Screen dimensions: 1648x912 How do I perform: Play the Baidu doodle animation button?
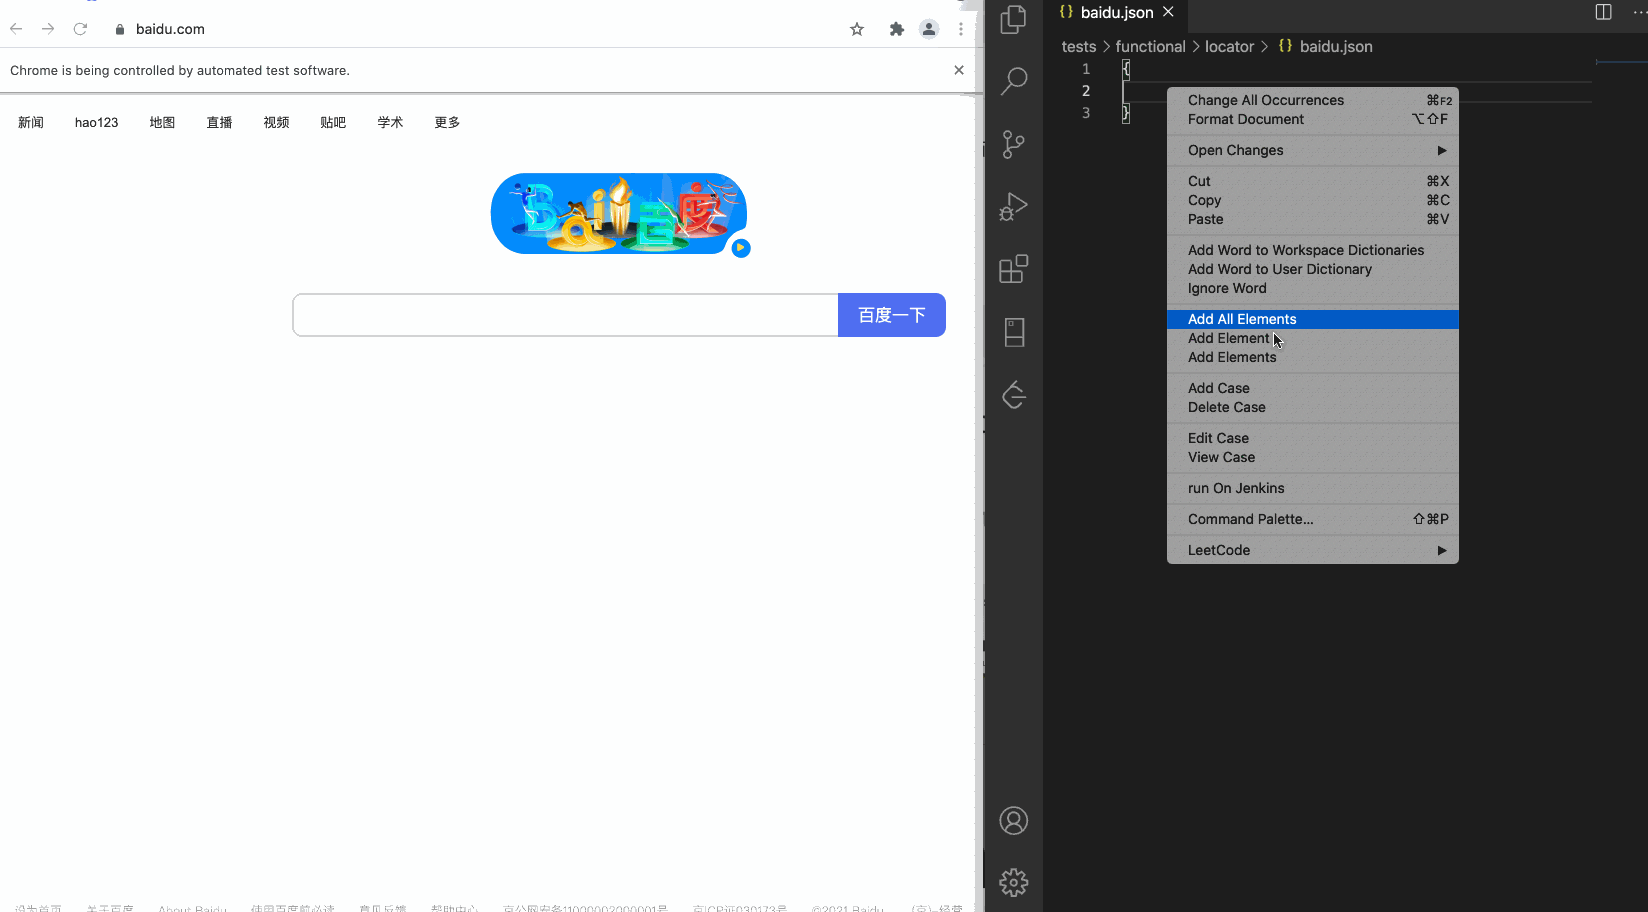click(741, 248)
